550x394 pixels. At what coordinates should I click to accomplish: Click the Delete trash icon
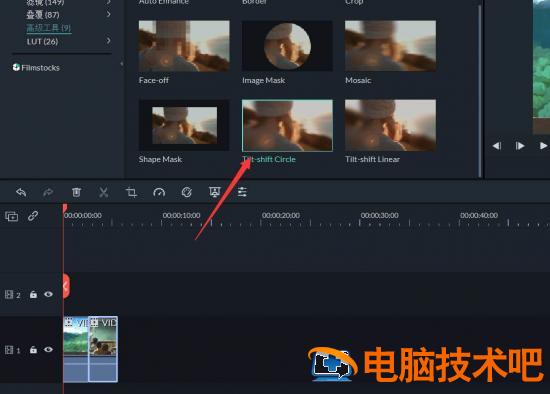[76, 192]
